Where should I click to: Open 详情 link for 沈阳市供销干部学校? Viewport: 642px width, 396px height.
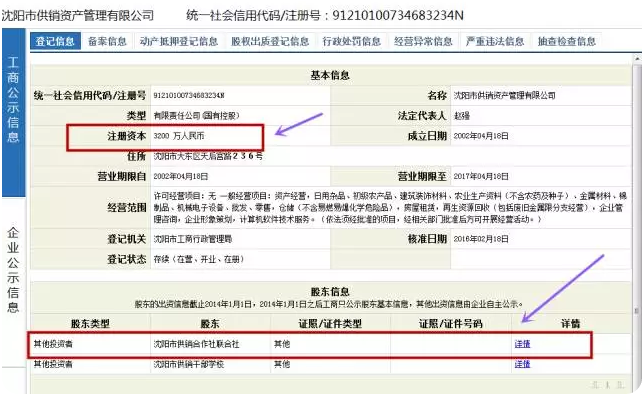pos(522,364)
